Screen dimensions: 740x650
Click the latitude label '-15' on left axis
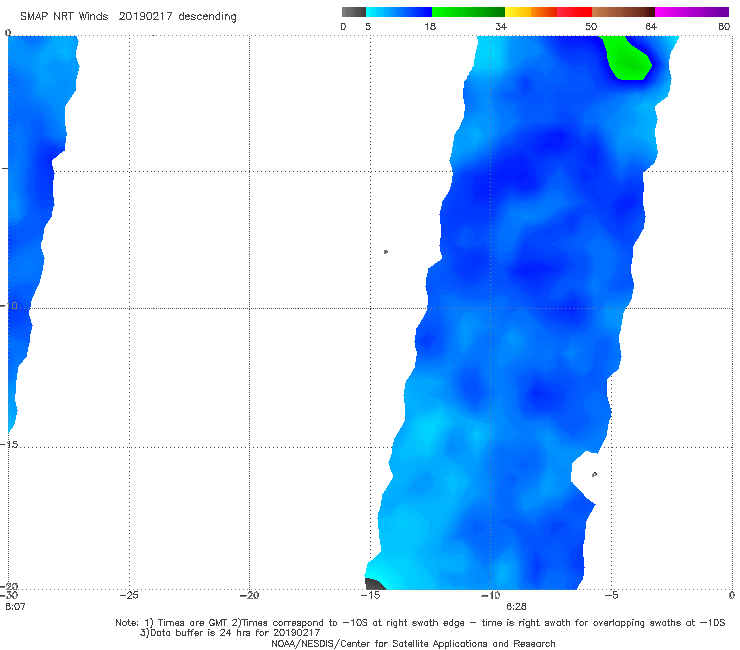coord(9,444)
